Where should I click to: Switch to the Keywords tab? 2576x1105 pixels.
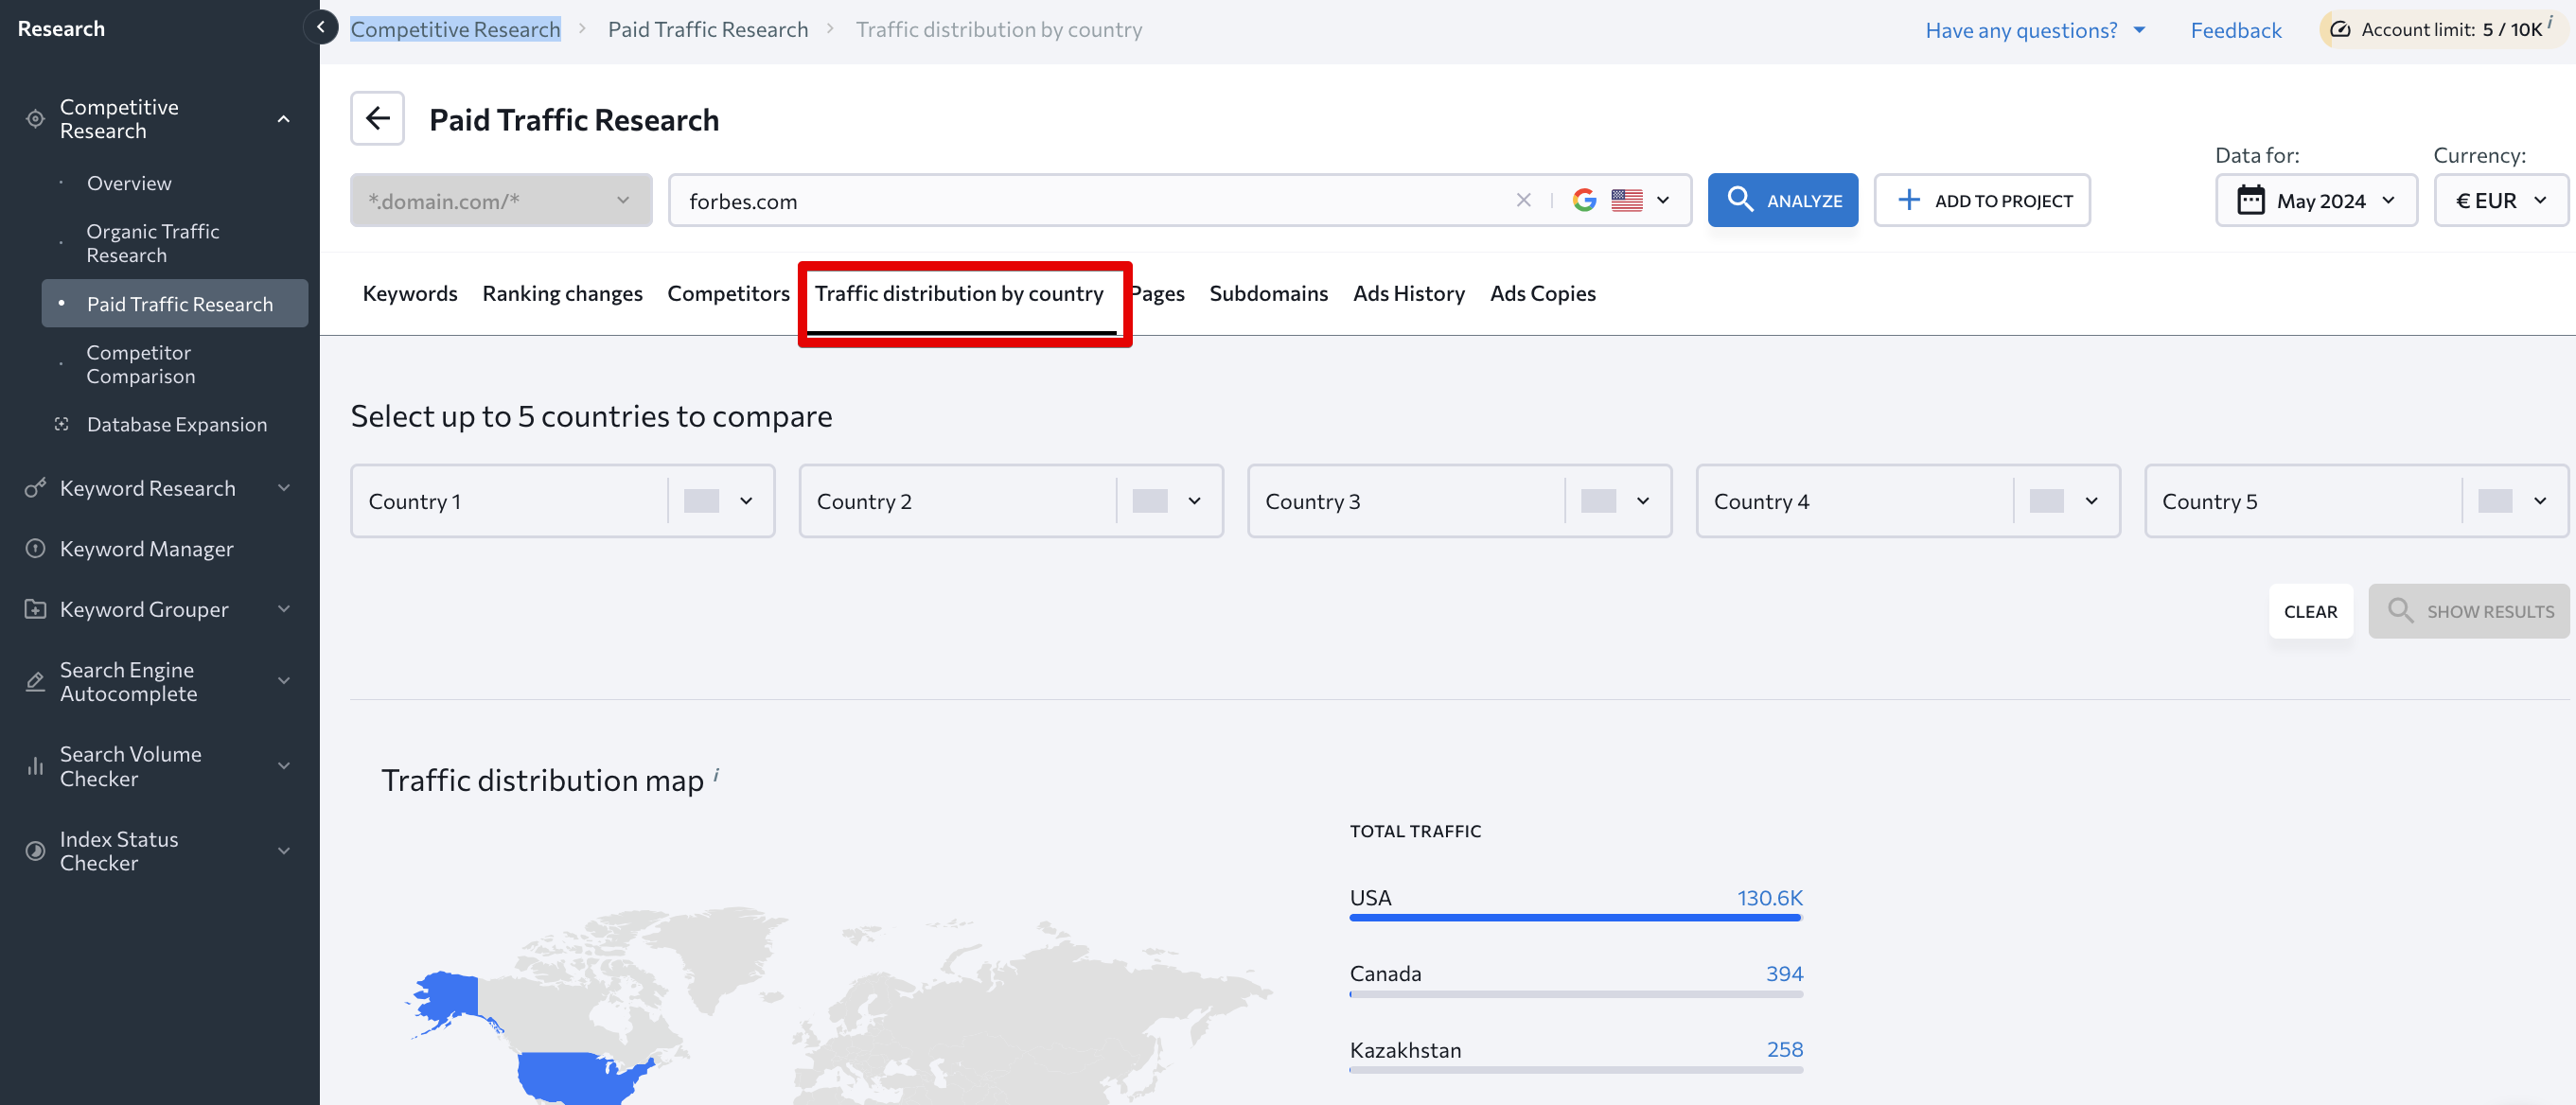coord(410,293)
